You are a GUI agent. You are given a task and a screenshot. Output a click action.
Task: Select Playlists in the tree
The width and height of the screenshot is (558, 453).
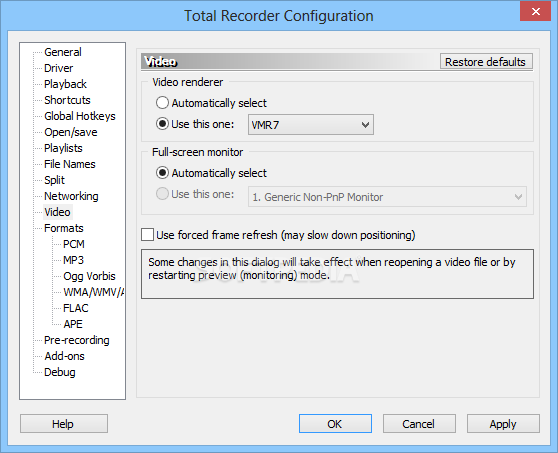[x=63, y=148]
